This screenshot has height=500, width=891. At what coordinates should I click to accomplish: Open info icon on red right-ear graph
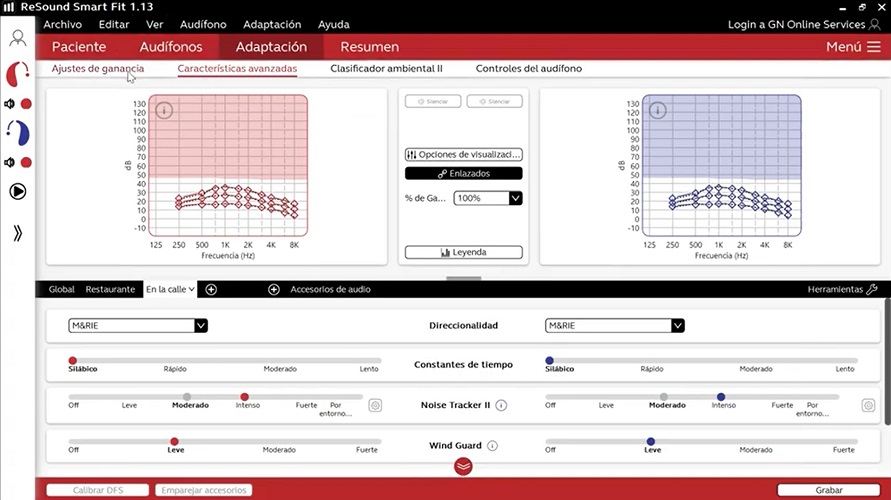coord(164,110)
